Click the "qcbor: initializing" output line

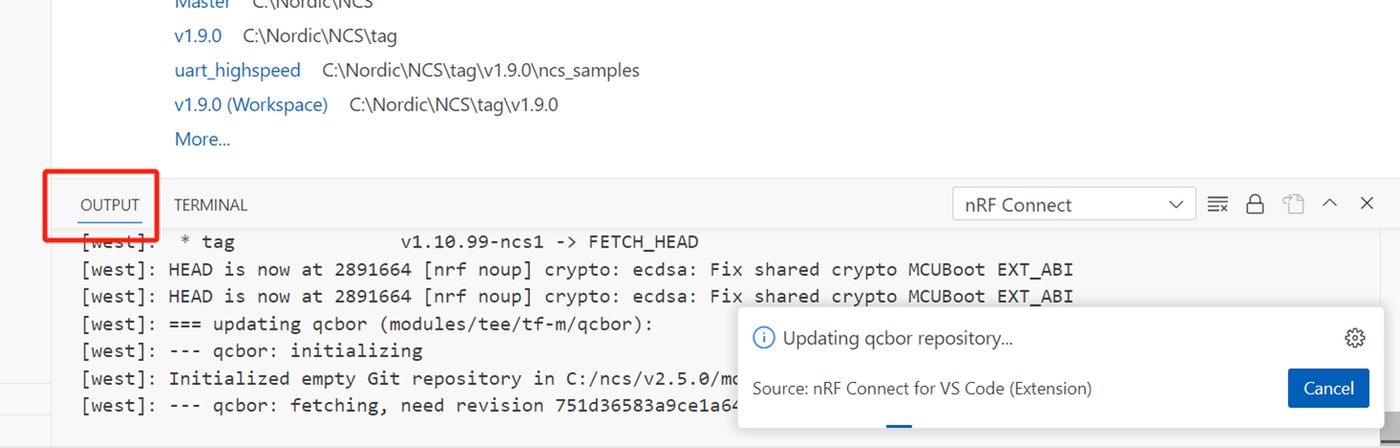tap(295, 351)
